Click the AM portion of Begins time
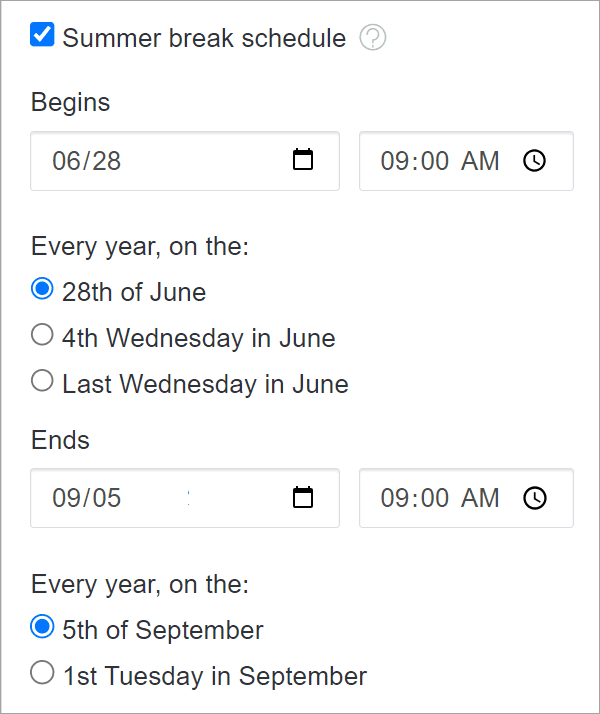The width and height of the screenshot is (600, 714). click(480, 161)
